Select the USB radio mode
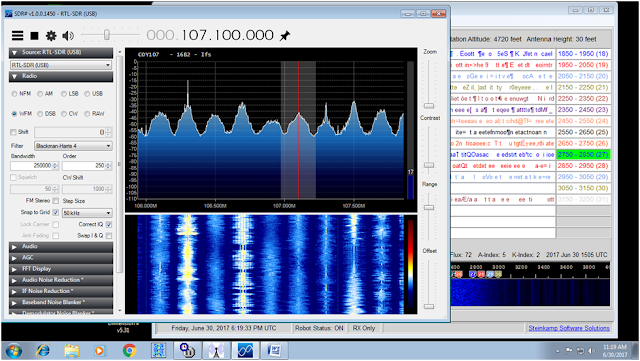Screen dimensions: 640x361 (87, 94)
